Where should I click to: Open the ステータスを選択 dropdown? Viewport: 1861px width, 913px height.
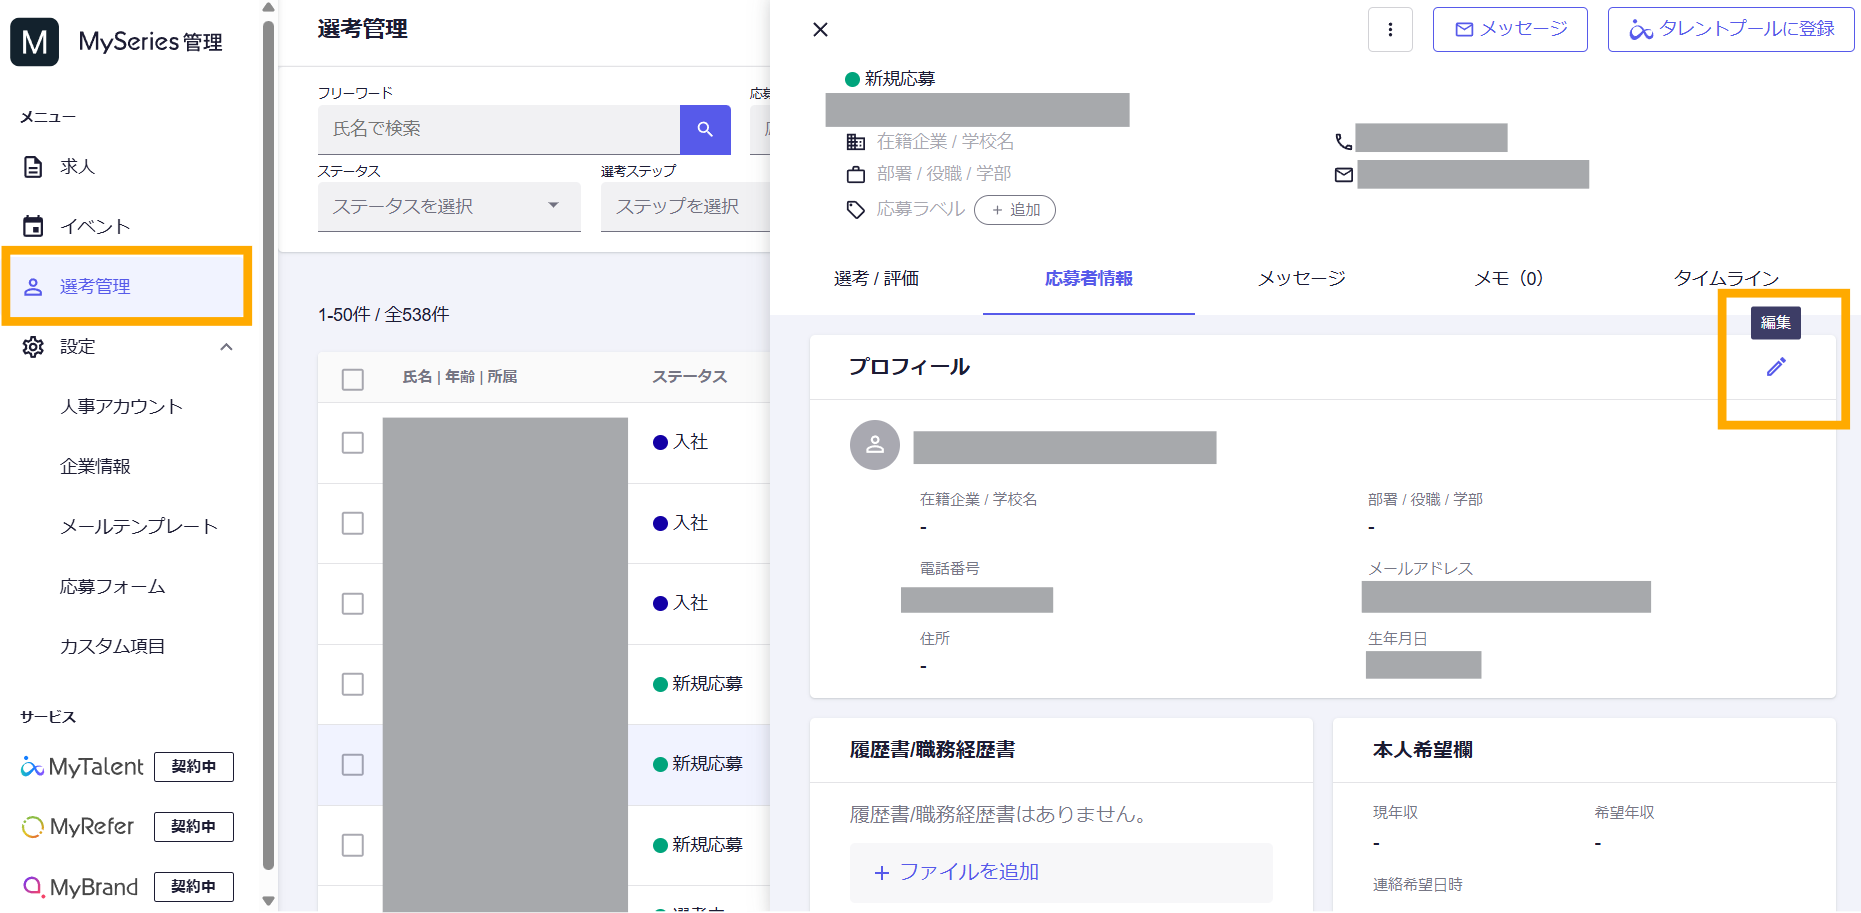tap(448, 206)
